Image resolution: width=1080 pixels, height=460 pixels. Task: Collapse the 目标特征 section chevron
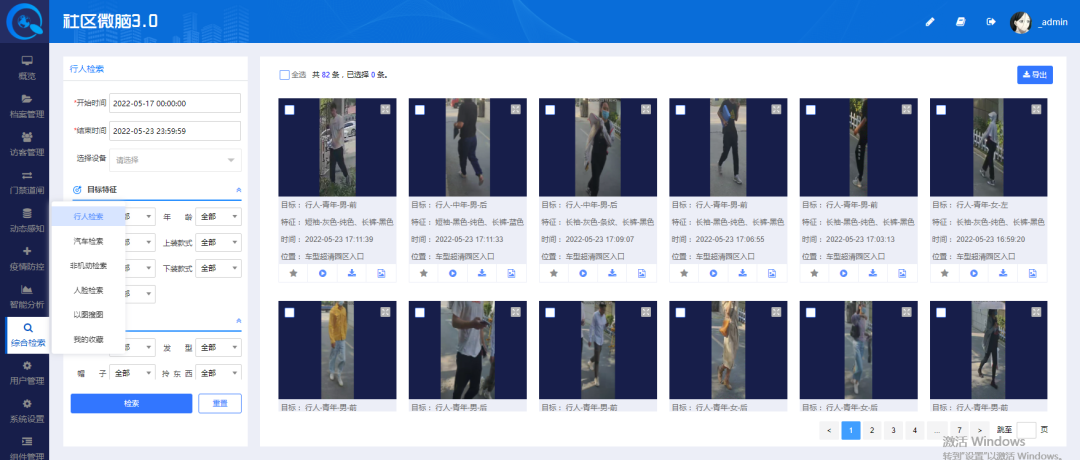click(x=238, y=189)
